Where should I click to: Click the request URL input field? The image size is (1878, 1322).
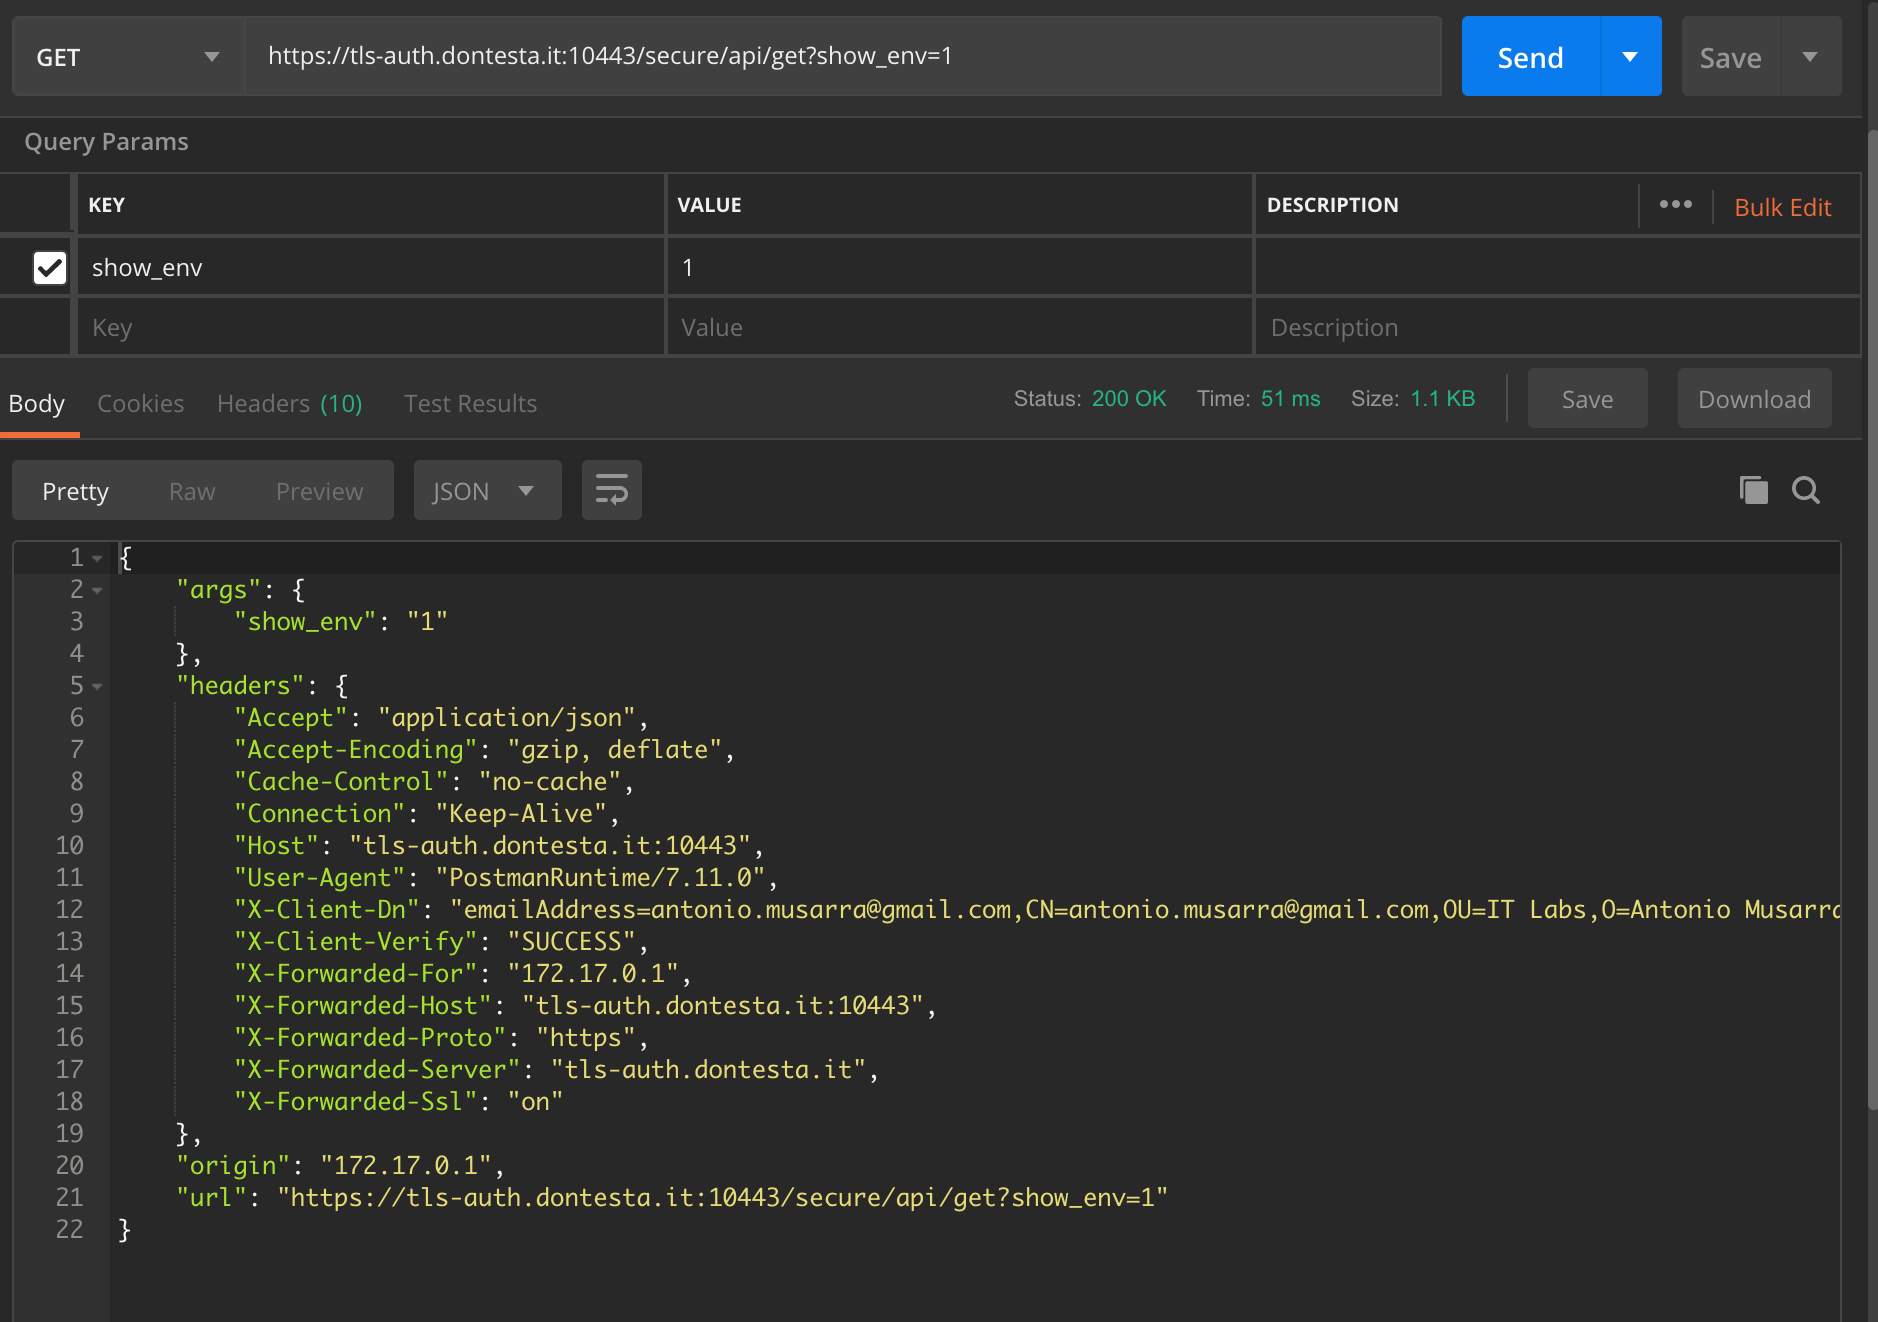coord(843,56)
